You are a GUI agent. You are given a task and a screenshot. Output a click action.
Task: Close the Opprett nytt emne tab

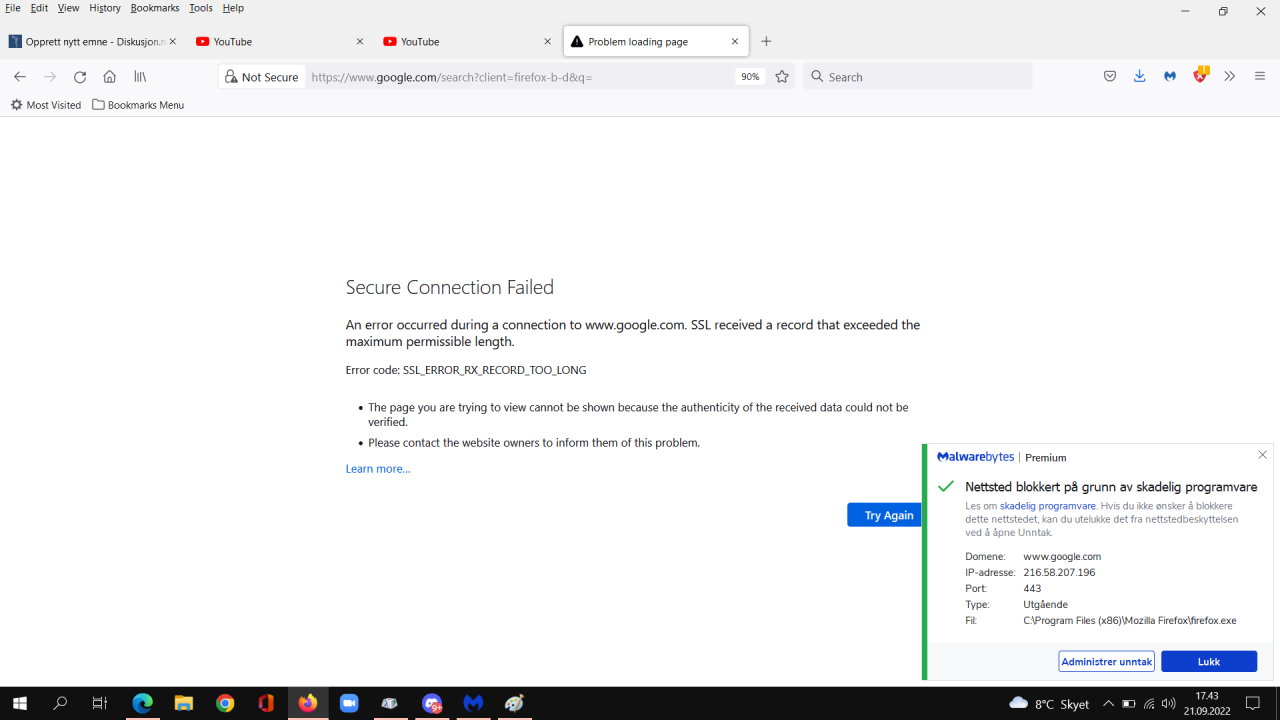point(173,42)
